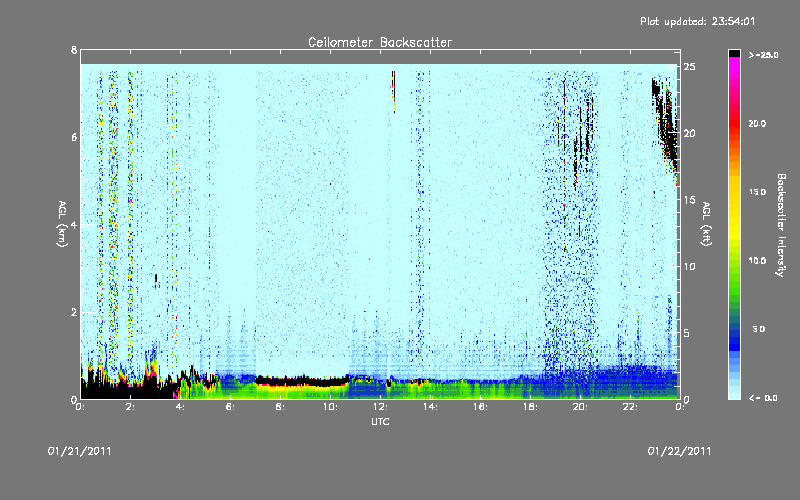The width and height of the screenshot is (800, 500).
Task: Click the "10" tick on the kft axis
Action: point(689,266)
